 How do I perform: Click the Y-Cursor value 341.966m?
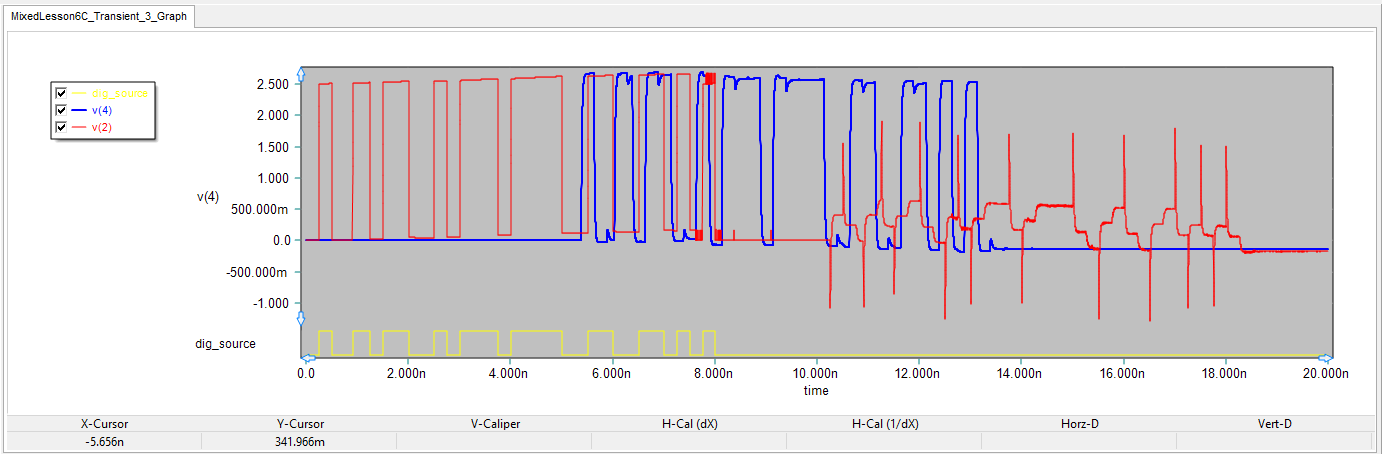299,441
